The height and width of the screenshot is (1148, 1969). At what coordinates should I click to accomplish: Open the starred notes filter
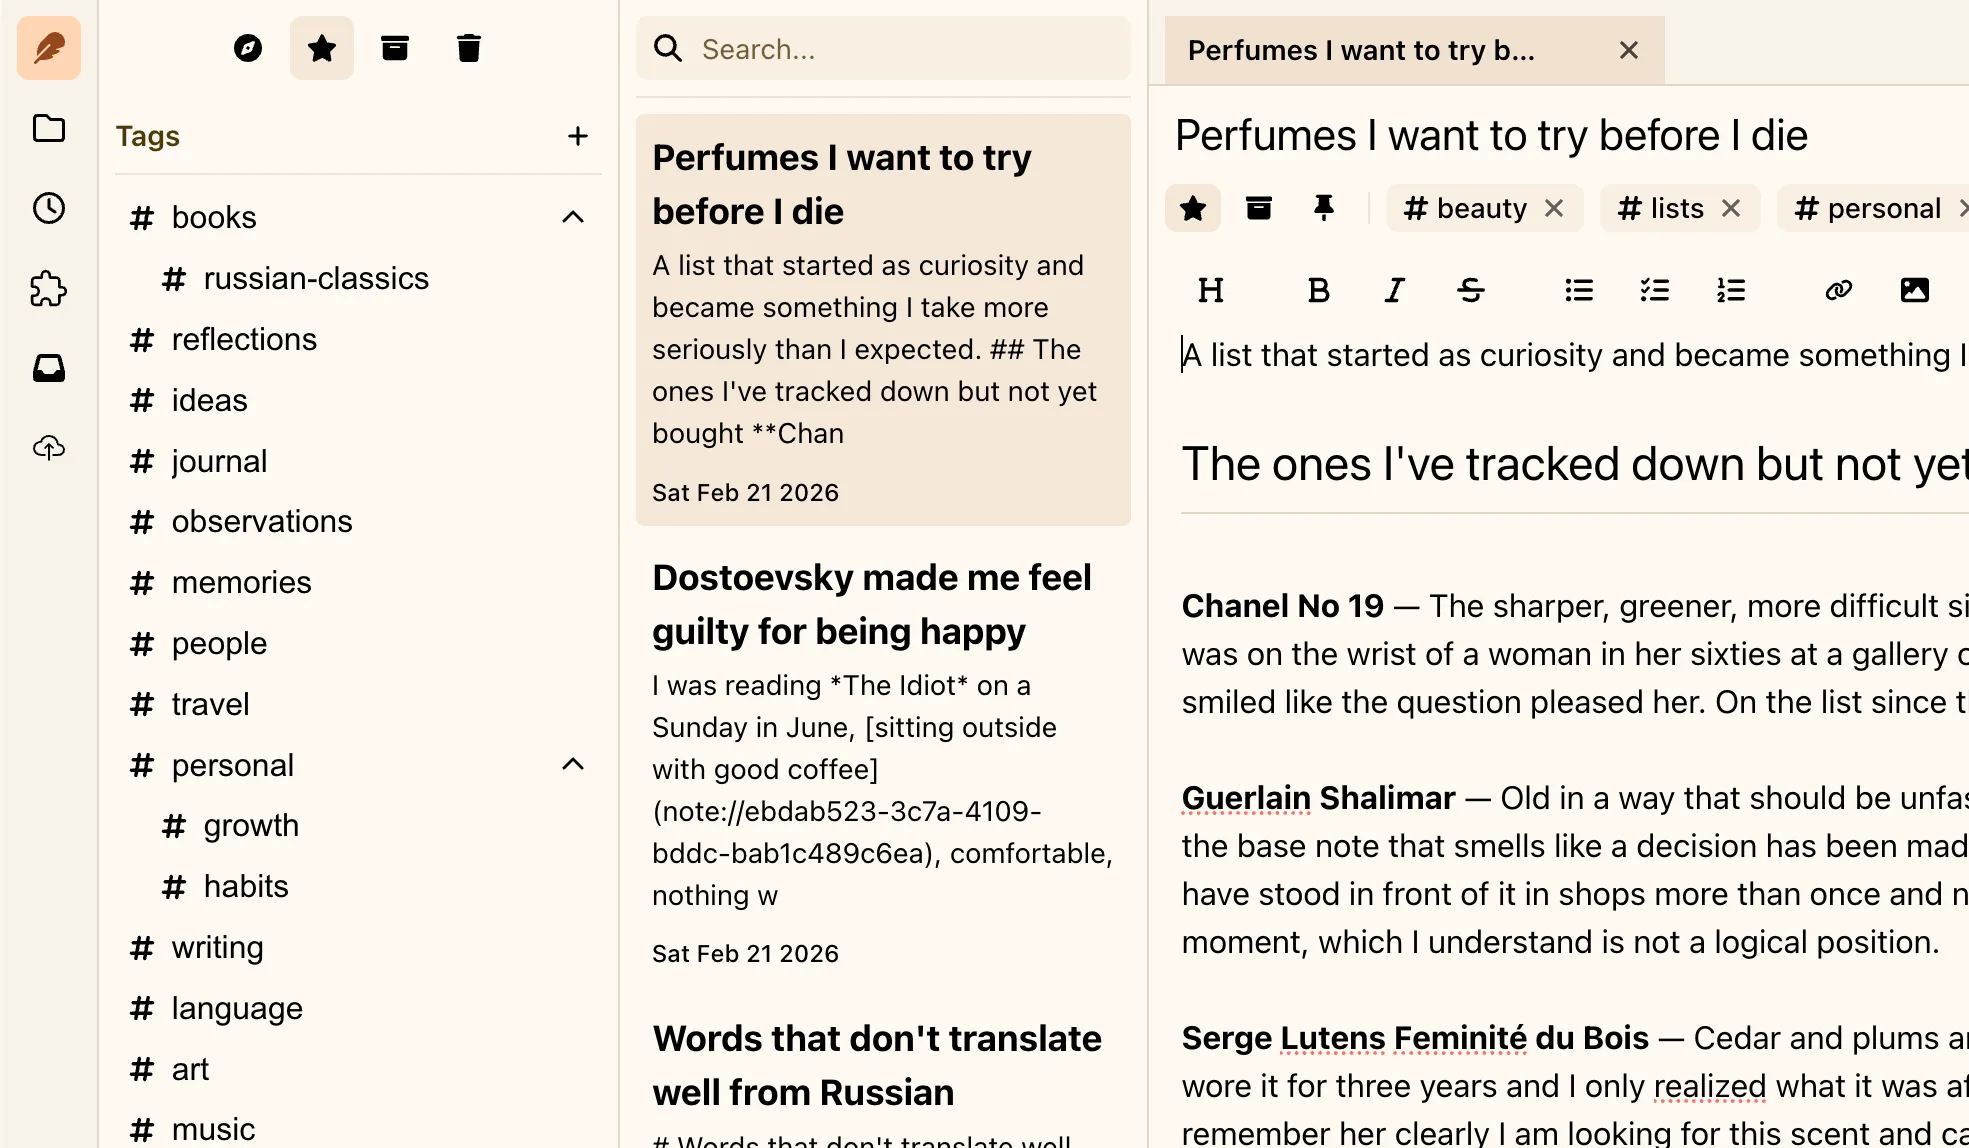point(321,47)
